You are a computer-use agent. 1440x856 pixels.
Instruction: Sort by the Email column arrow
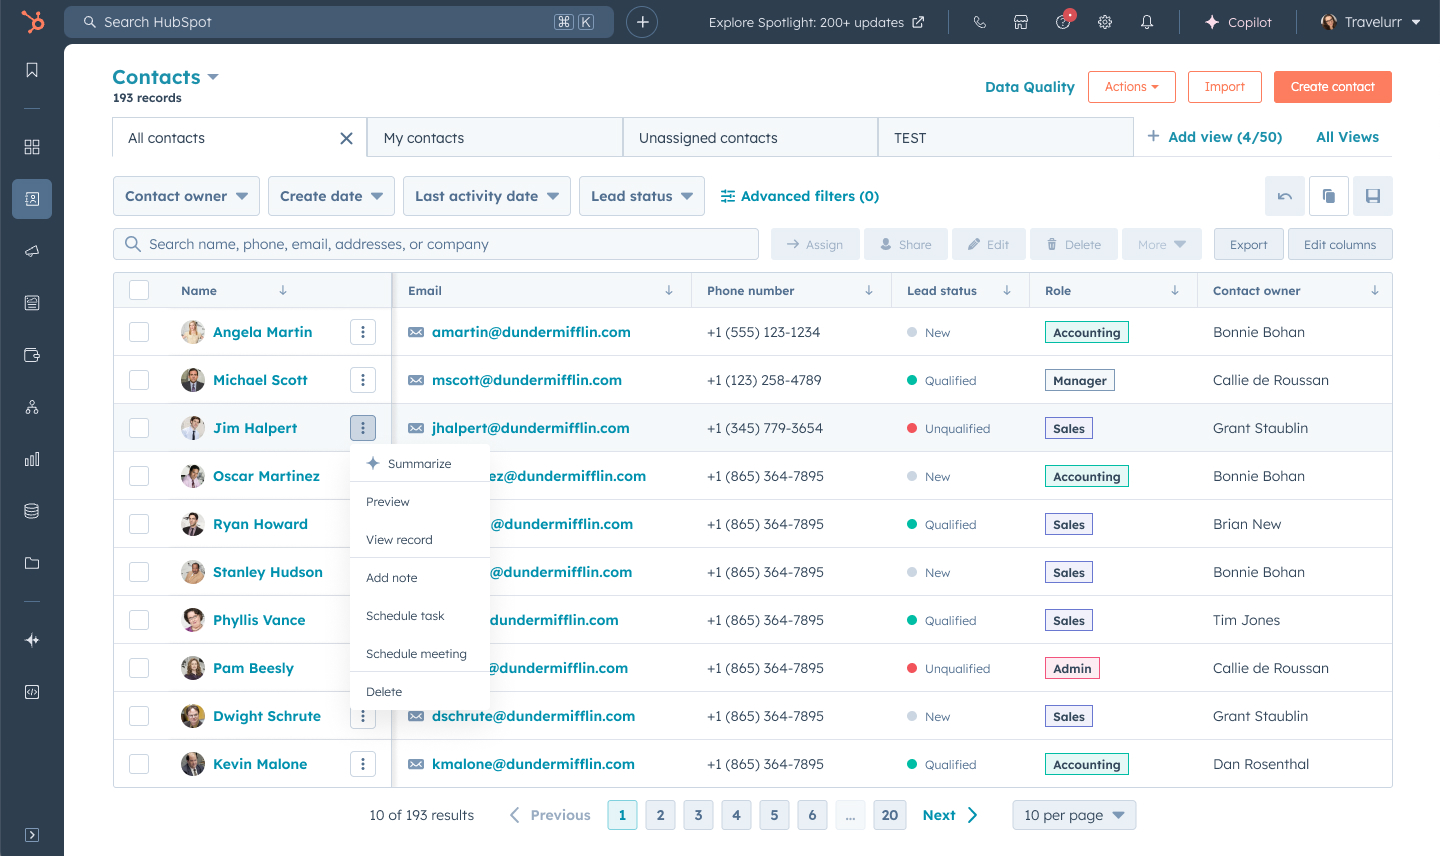pyautogui.click(x=669, y=291)
